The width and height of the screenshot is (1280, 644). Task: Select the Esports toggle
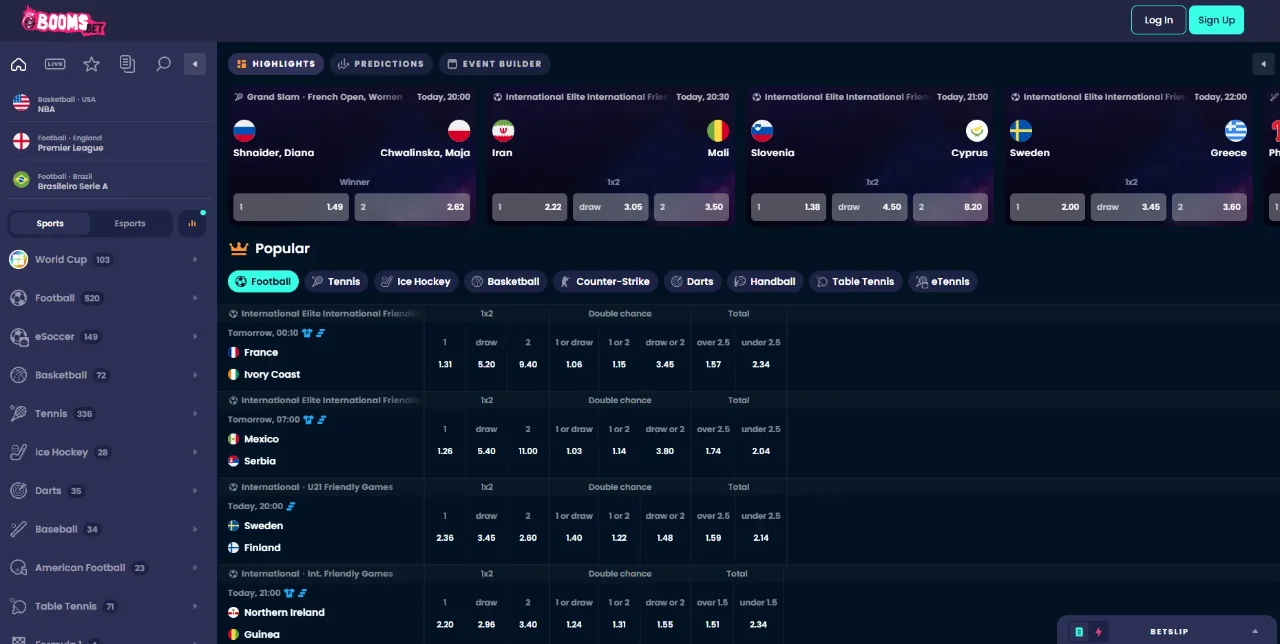[x=130, y=224]
